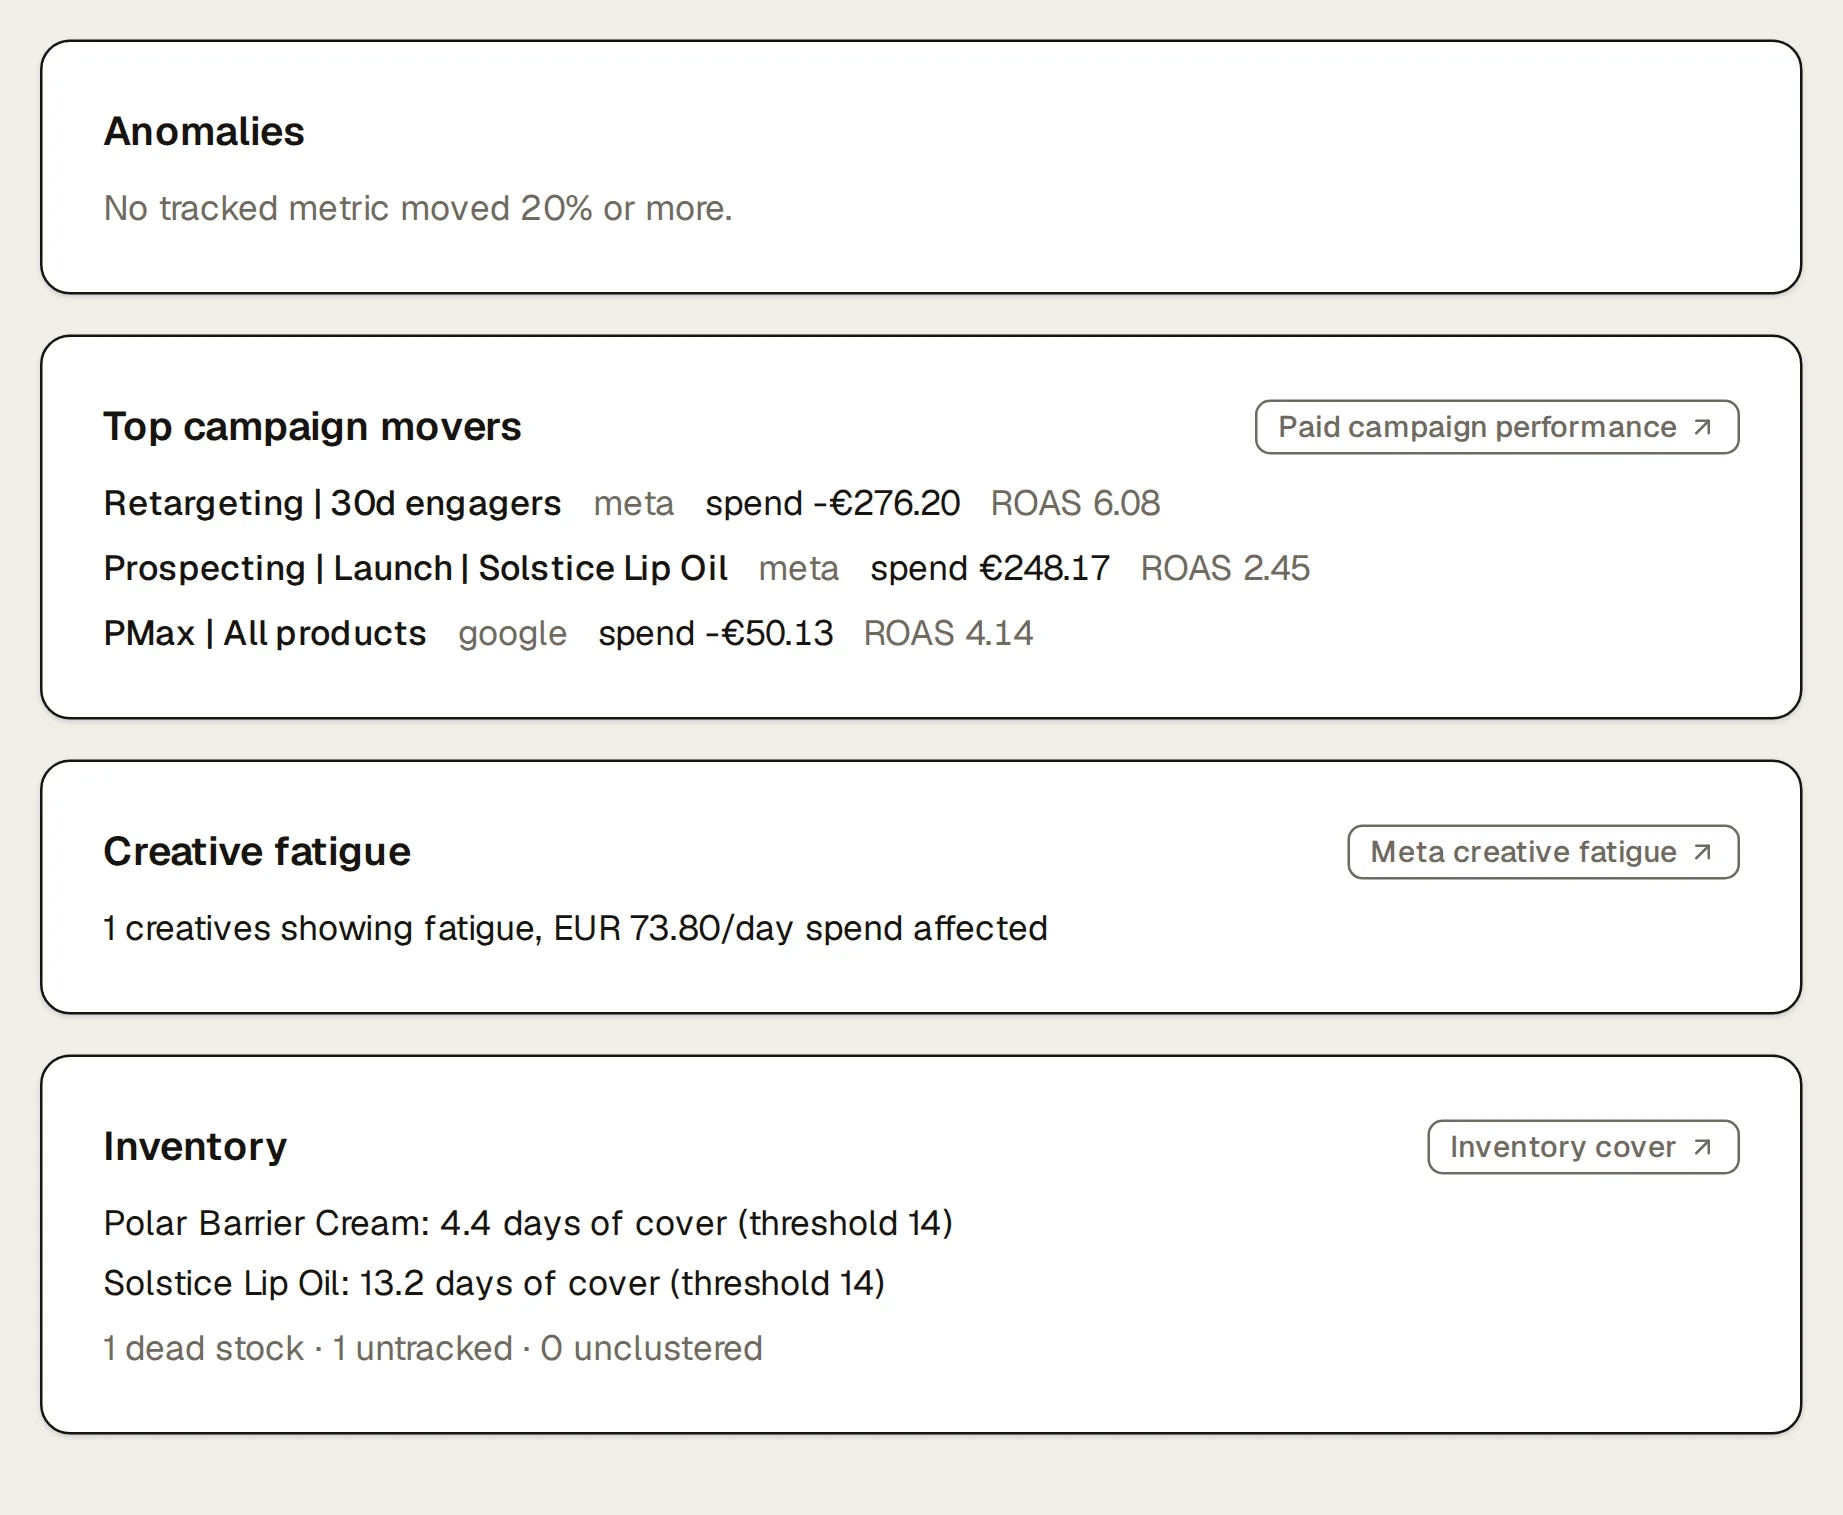This screenshot has width=1843, height=1515.
Task: Click the arrow icon in Meta creative fatigue
Action: point(1702,852)
